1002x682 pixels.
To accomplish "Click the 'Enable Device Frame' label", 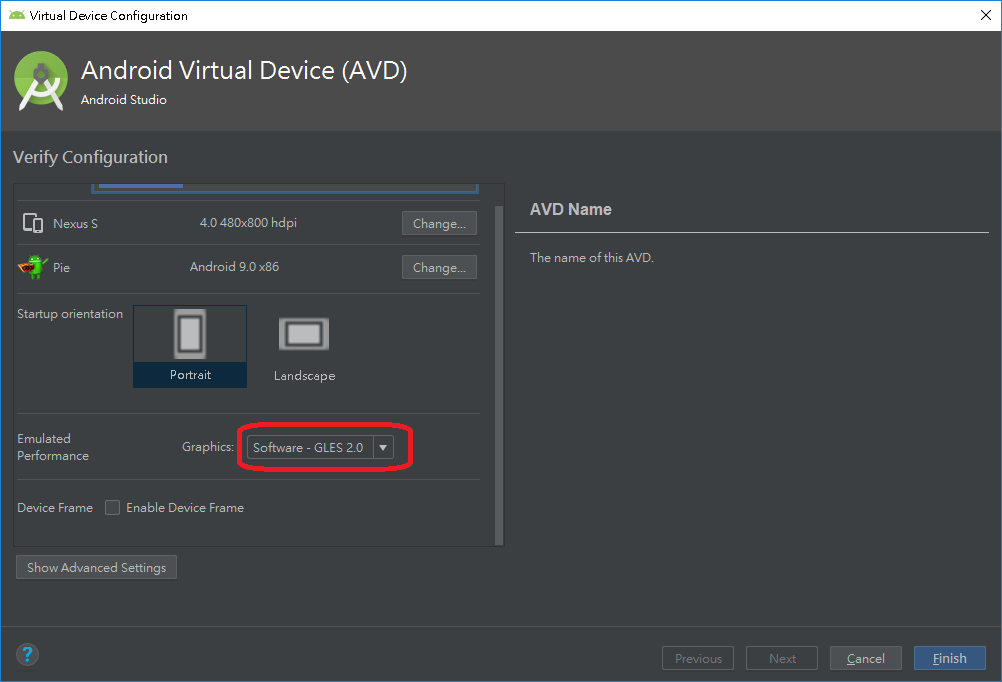I will [x=185, y=508].
